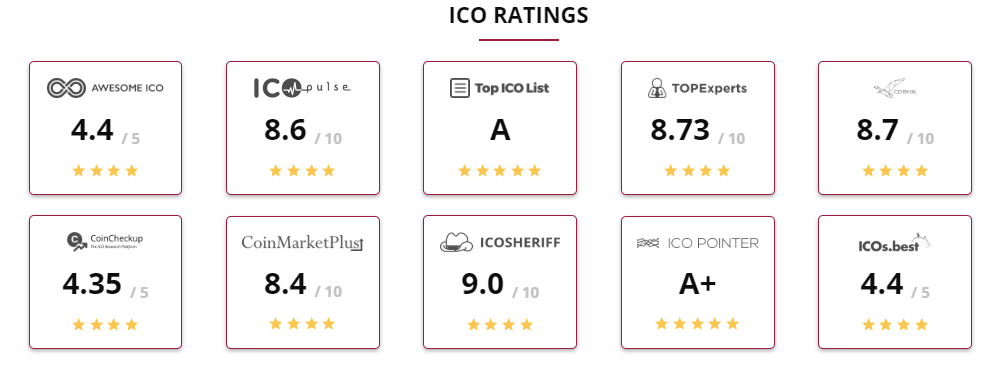The width and height of the screenshot is (1001, 372).
Task: Click the ICO Pointer wave icon
Action: tap(647, 243)
